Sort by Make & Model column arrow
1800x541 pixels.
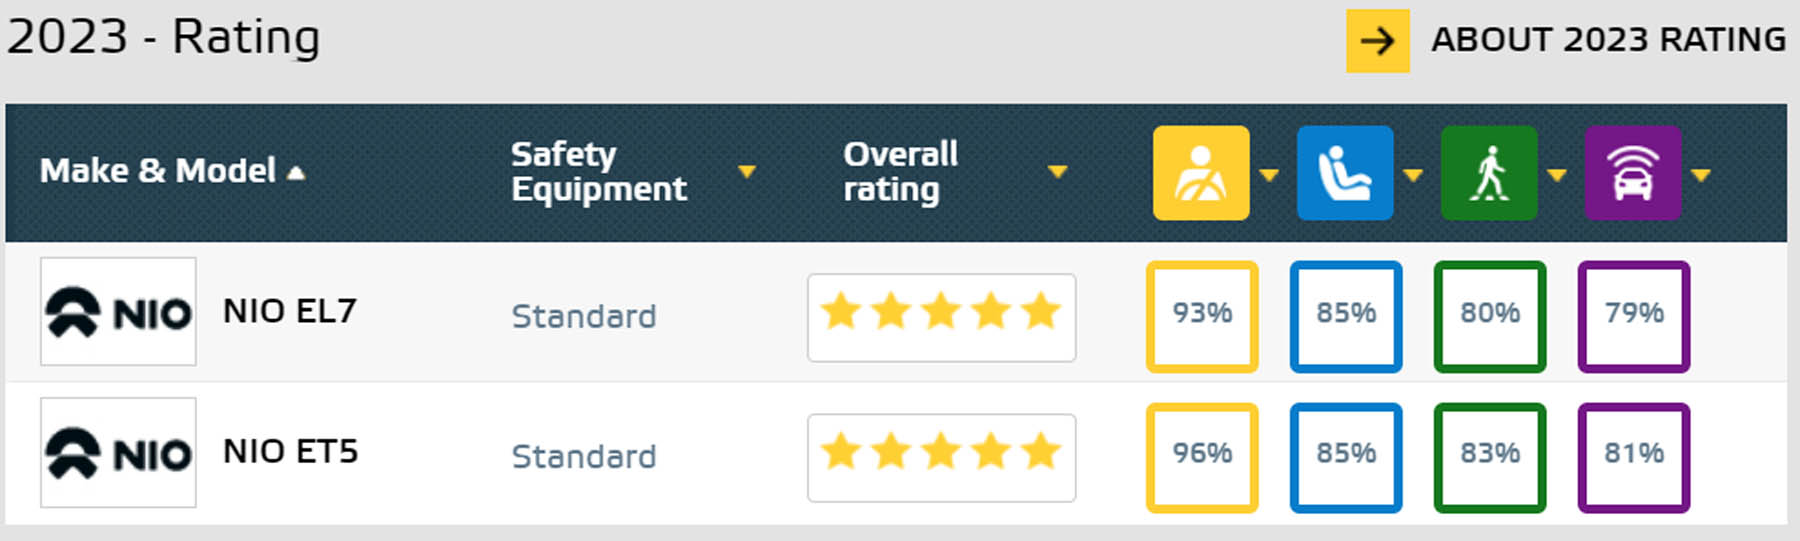[x=296, y=174]
